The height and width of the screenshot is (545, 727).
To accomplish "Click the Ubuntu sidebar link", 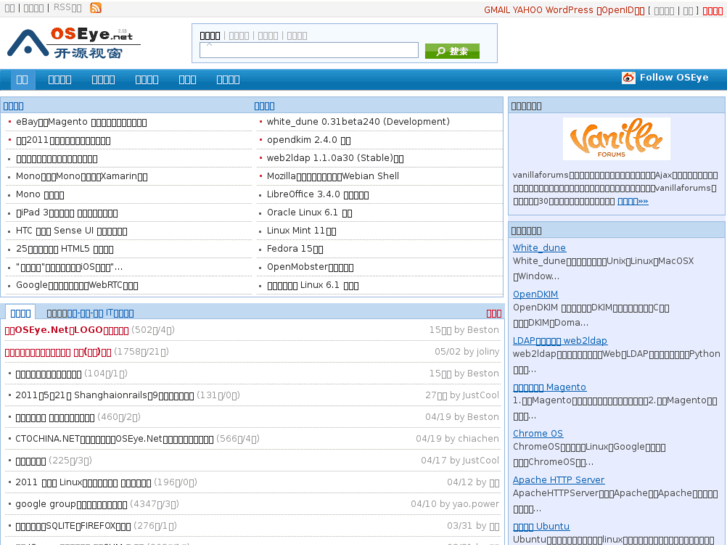I will pyautogui.click(x=541, y=526).
